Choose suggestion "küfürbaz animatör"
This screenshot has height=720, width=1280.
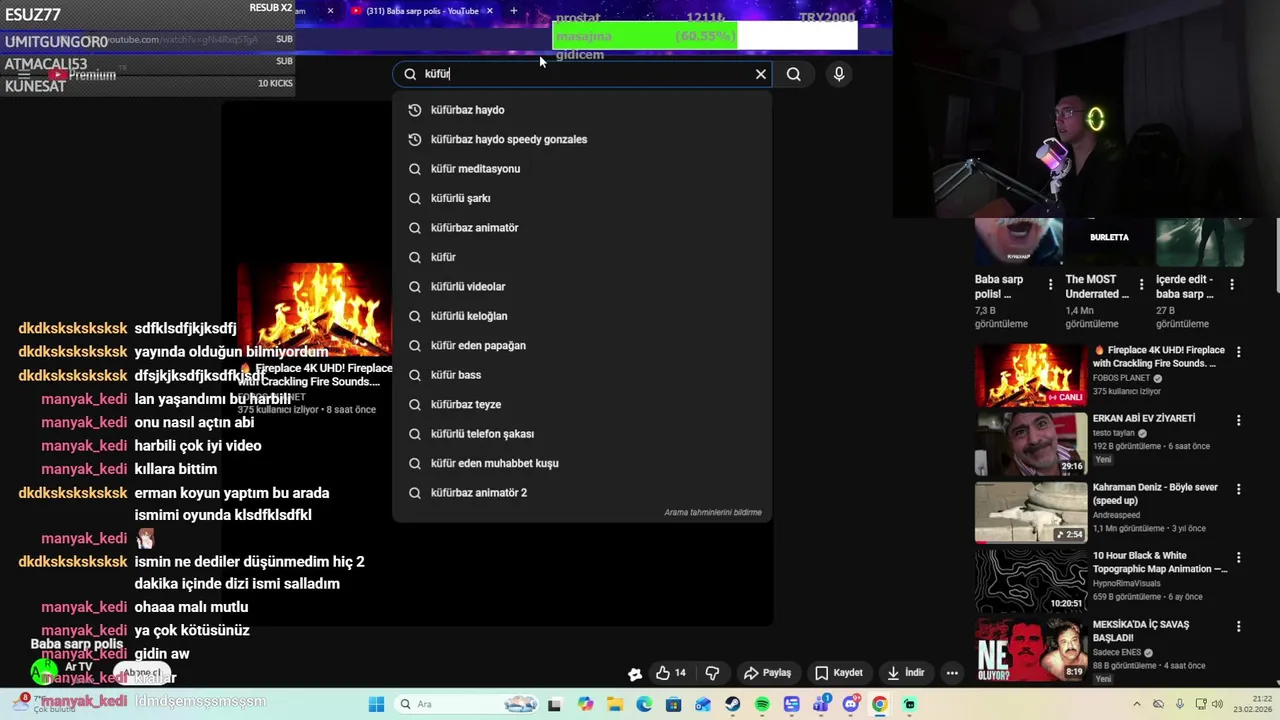(582, 228)
